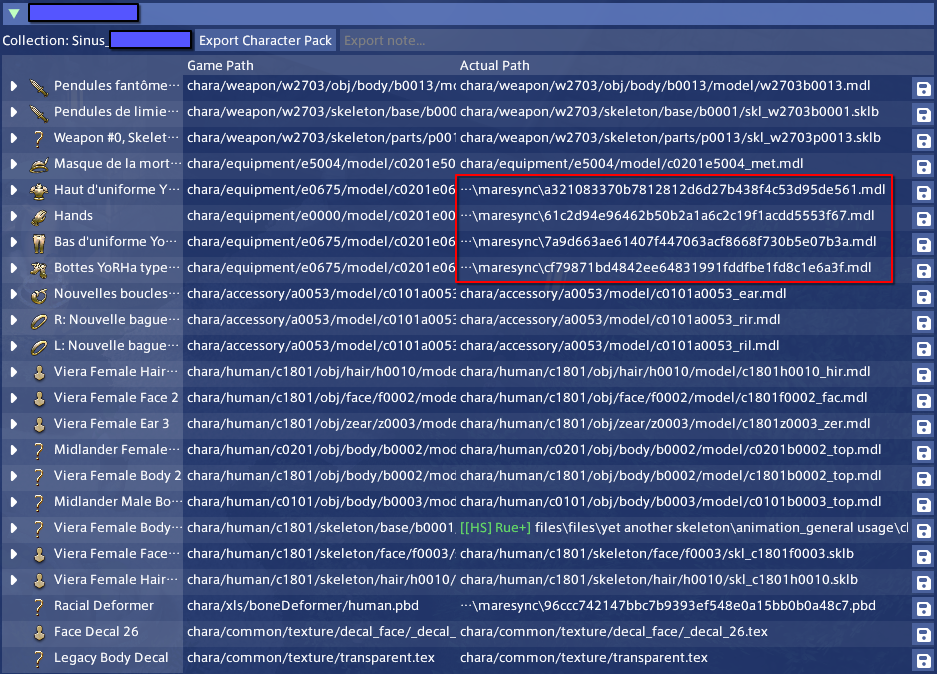Viewport: 937px width, 674px height.
Task: Click the sword icon for Pendules fantôme
Action: [39, 87]
